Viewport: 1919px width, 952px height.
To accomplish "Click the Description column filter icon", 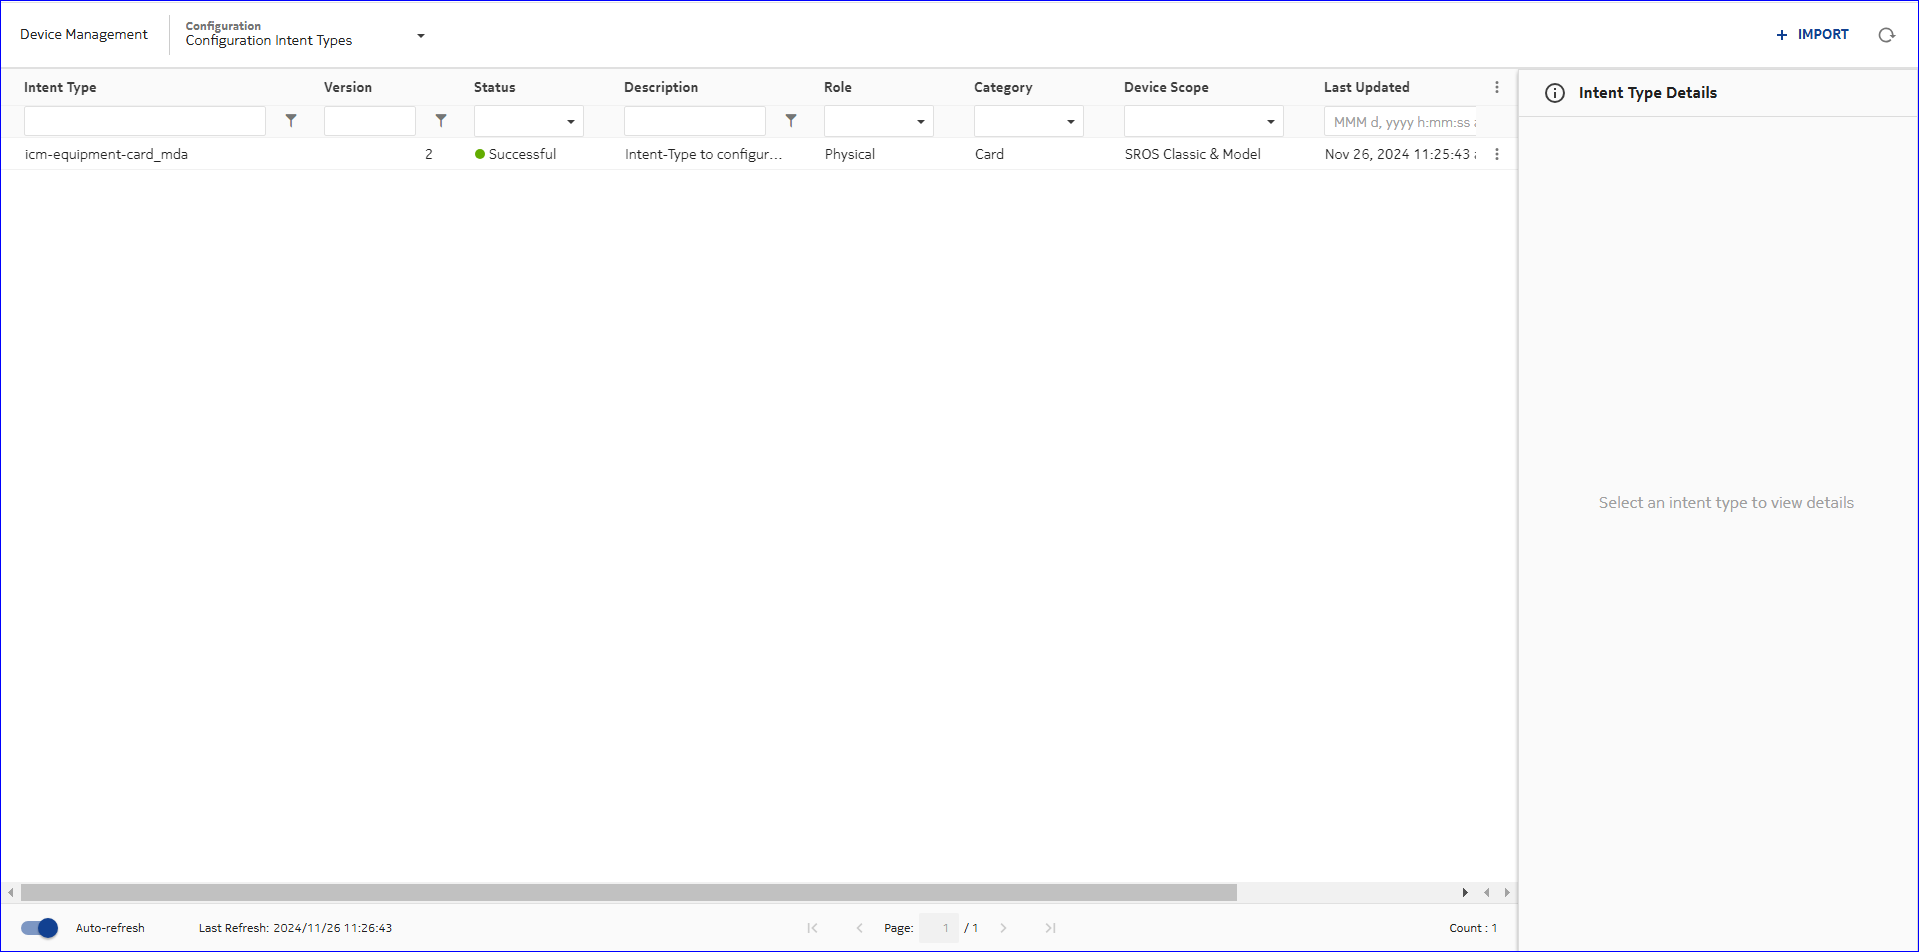I will point(791,121).
